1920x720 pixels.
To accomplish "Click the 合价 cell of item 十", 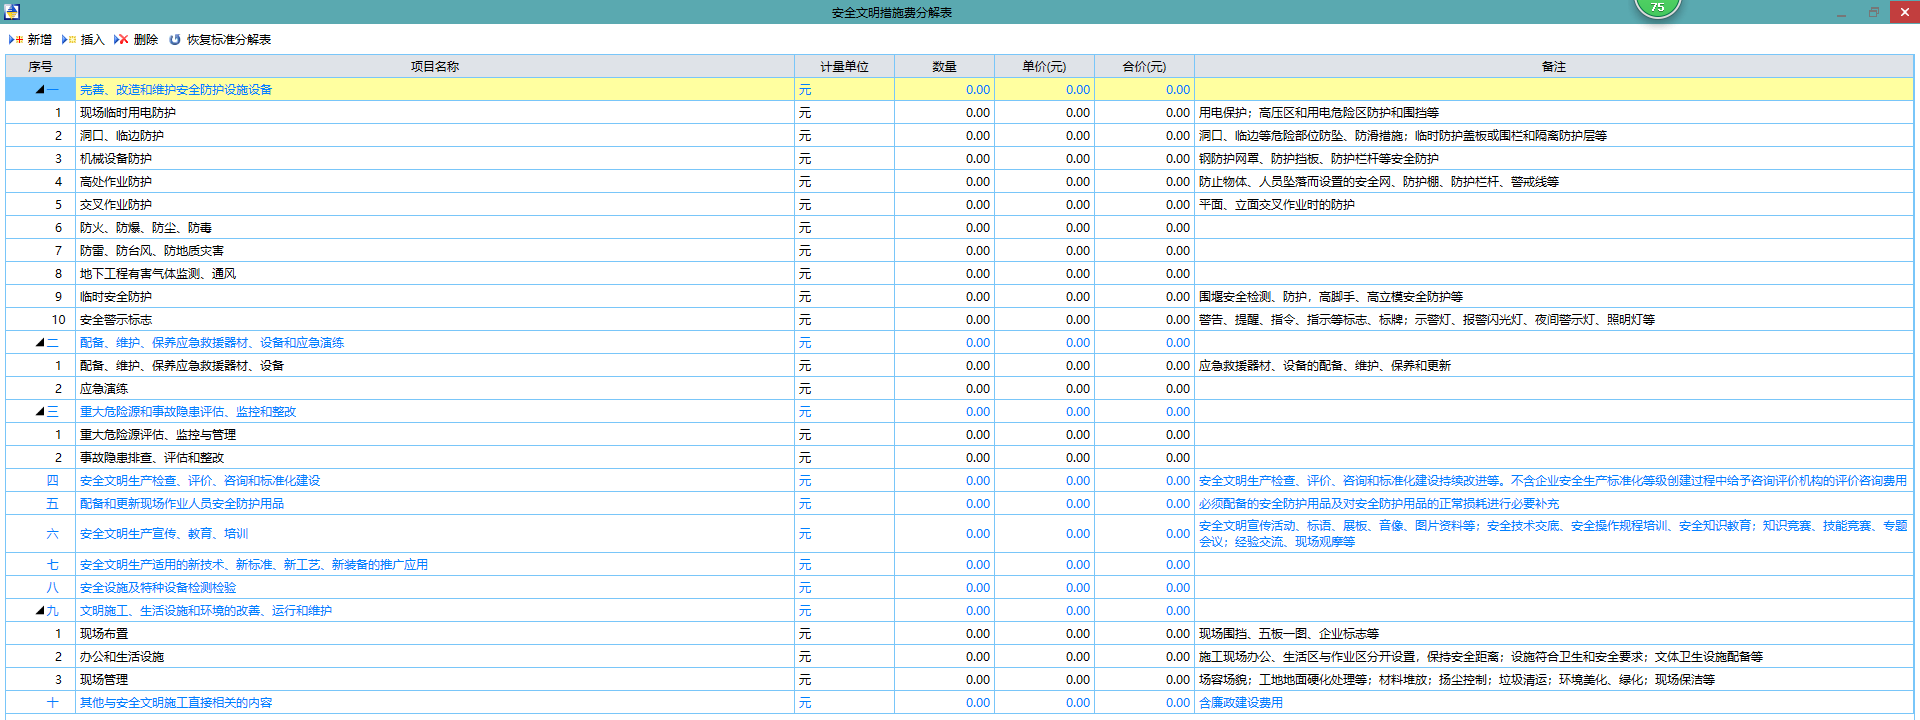I will click(1144, 702).
